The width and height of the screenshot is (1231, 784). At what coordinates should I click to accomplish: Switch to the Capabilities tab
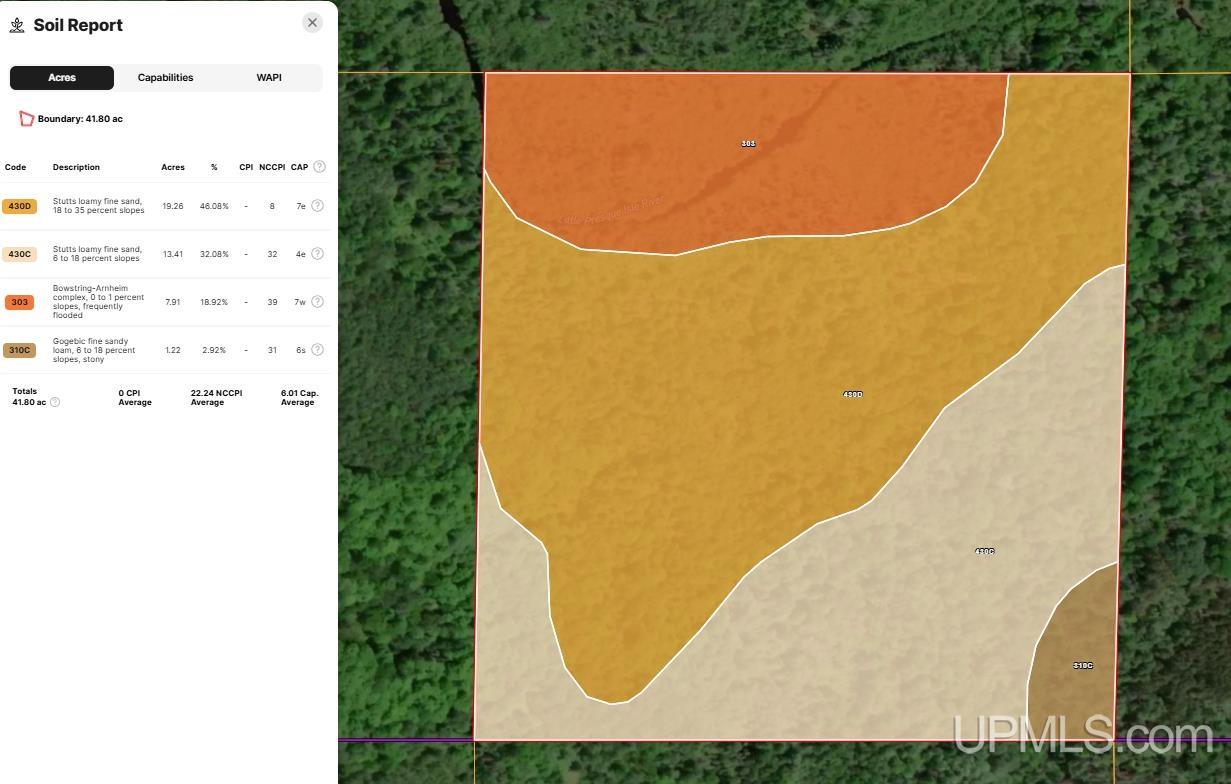click(165, 78)
